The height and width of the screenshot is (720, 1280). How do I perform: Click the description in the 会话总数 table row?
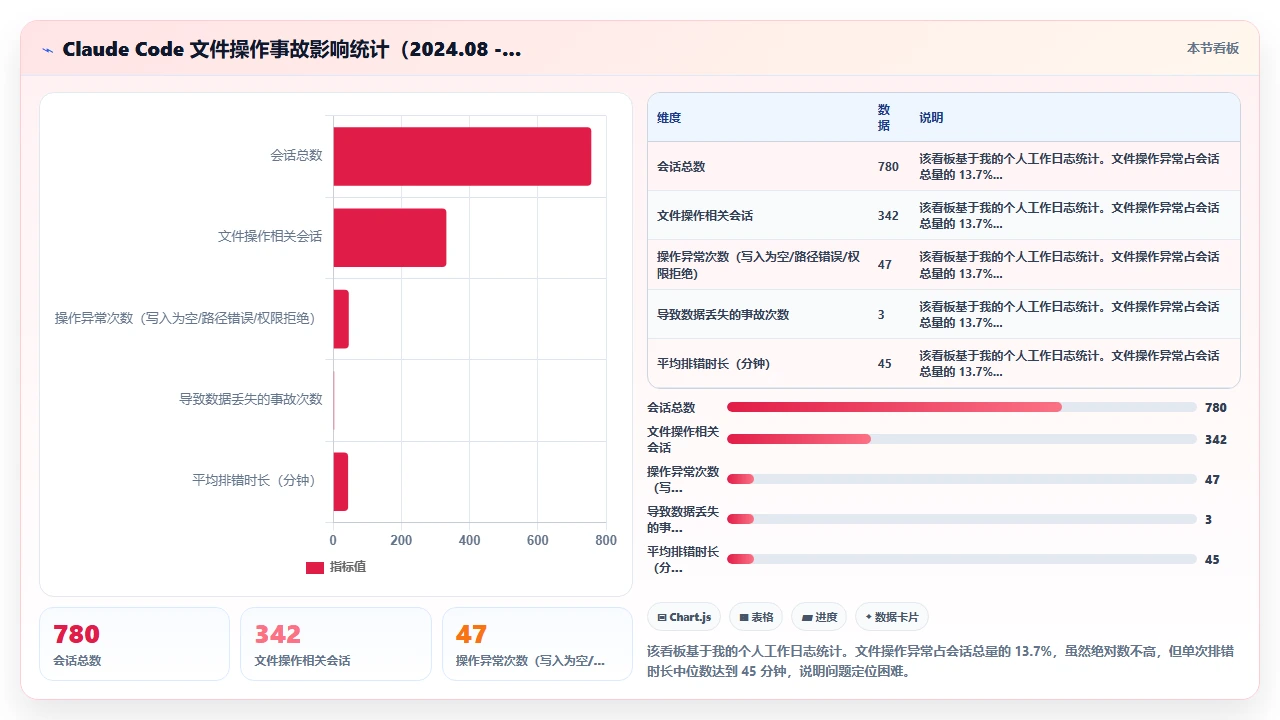point(1070,166)
